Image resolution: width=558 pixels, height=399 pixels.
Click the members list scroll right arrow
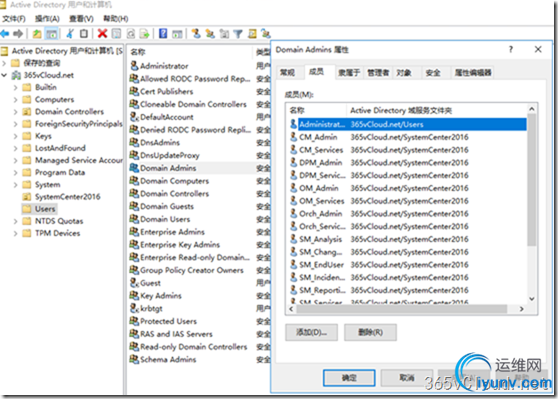click(x=522, y=309)
